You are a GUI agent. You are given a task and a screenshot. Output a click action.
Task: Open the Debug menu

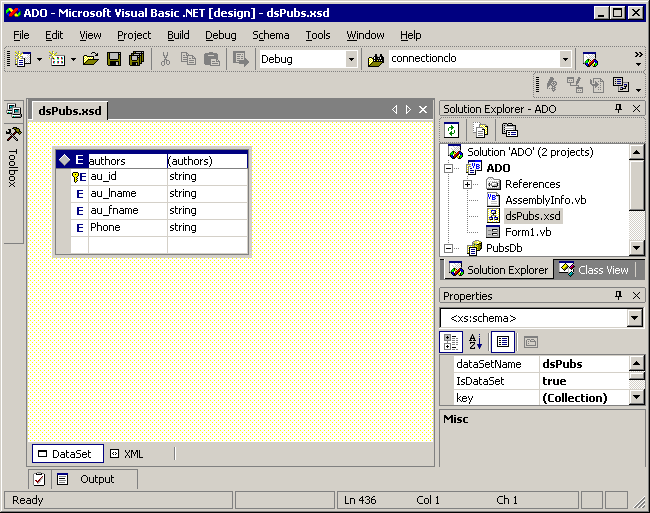221,35
